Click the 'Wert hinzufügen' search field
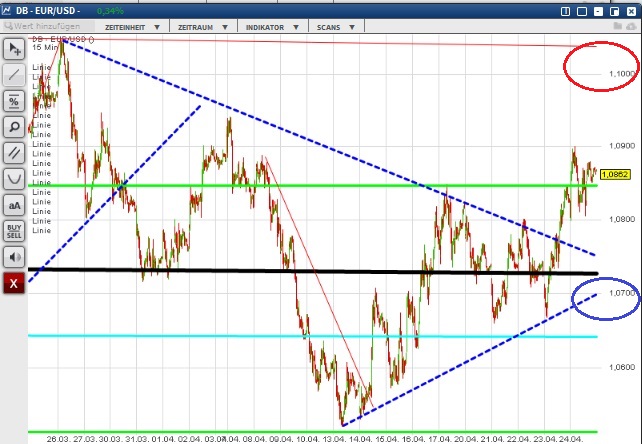The image size is (642, 444). click(x=47, y=27)
